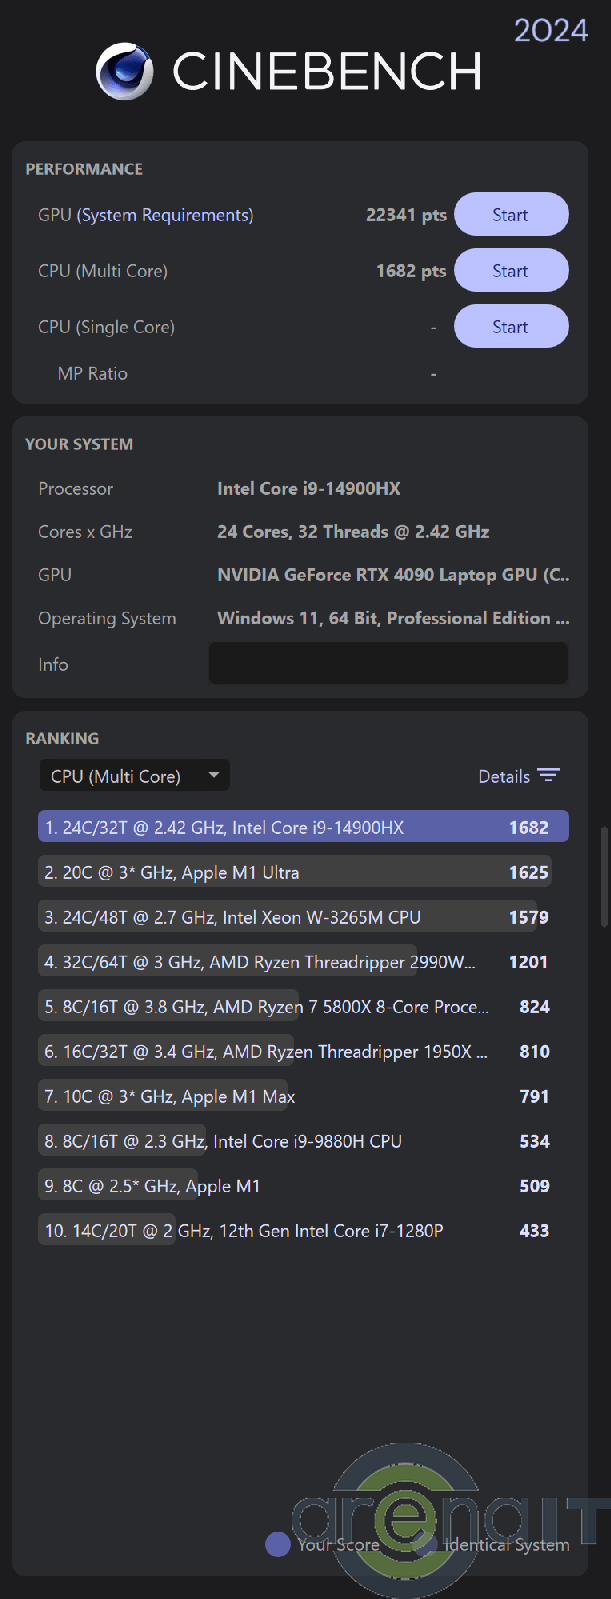
Task: Click the ranking dropdown arrow
Action: tap(213, 776)
